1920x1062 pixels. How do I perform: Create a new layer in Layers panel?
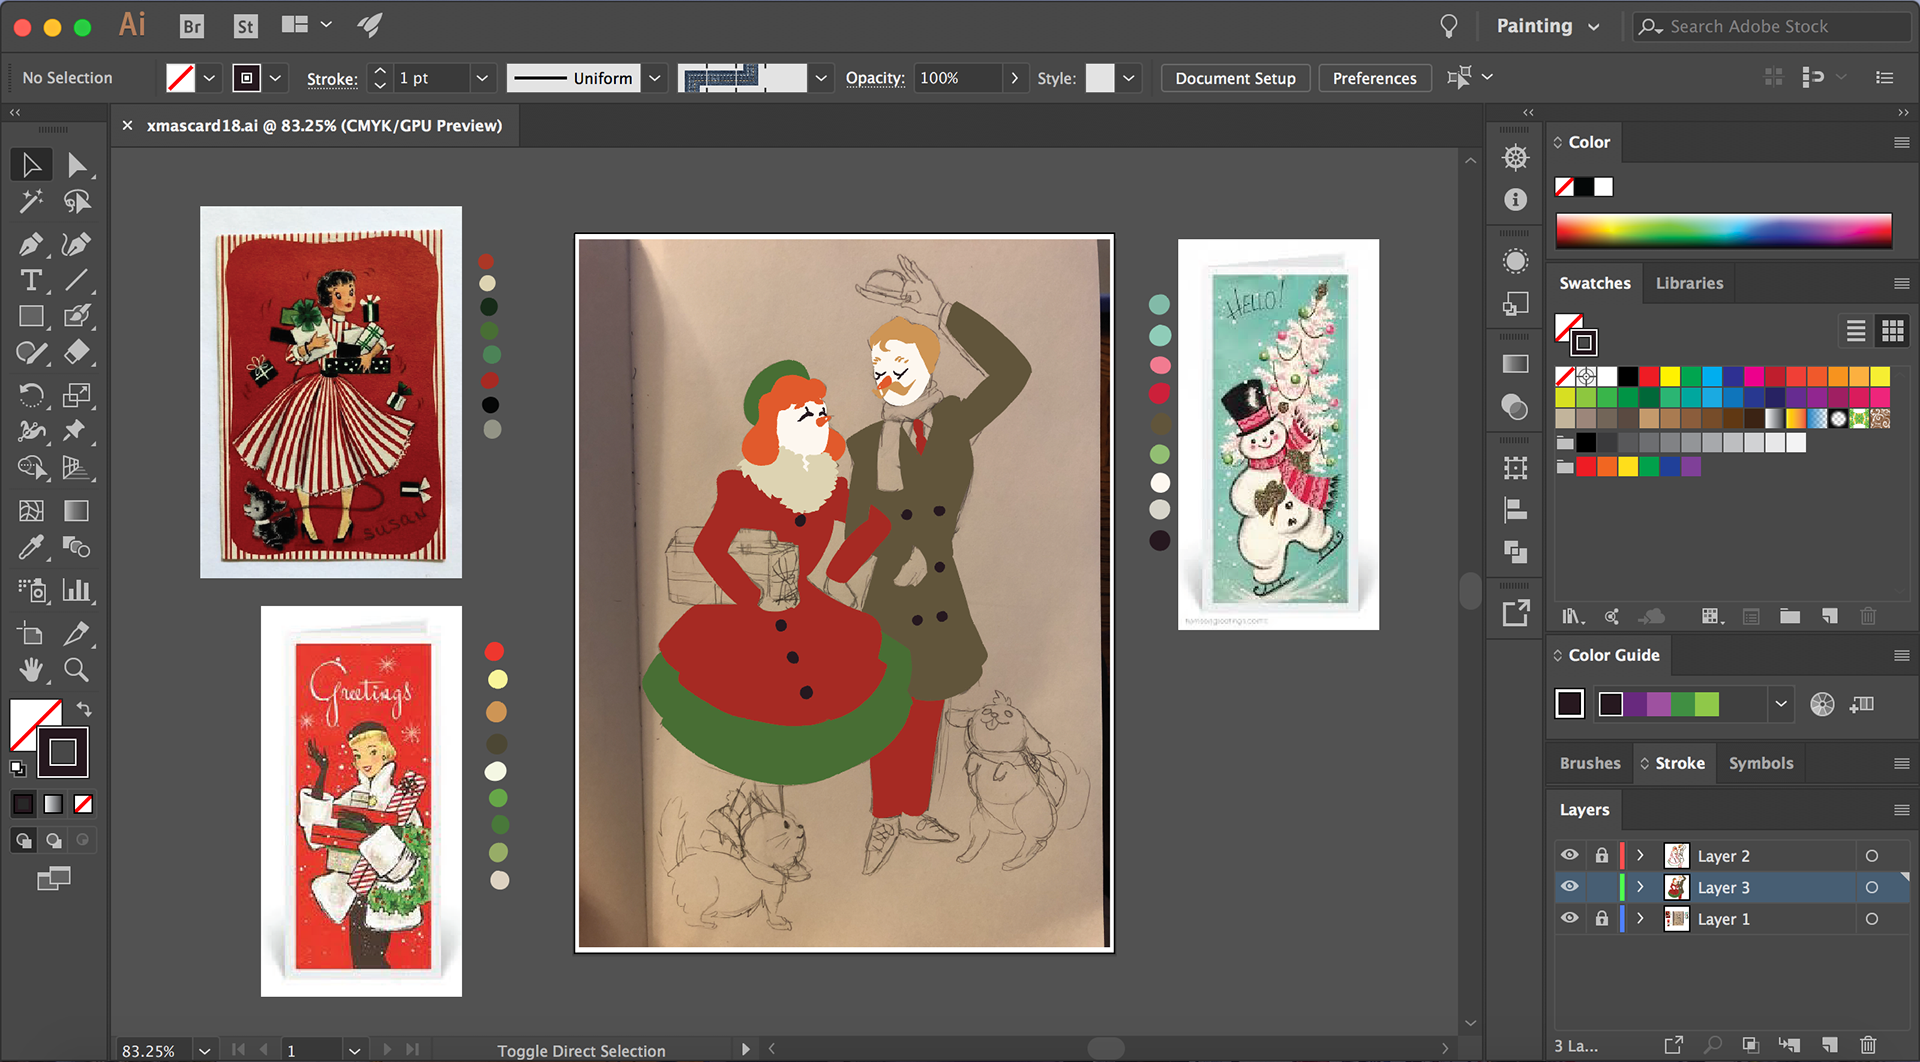coord(1829,1045)
